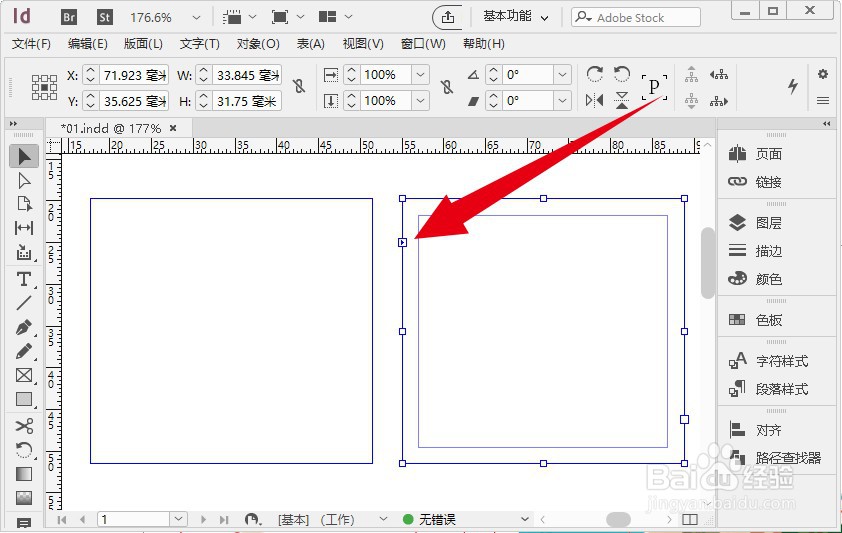Open the Bridge (Br) icon
This screenshot has width=842, height=533.
69,17
